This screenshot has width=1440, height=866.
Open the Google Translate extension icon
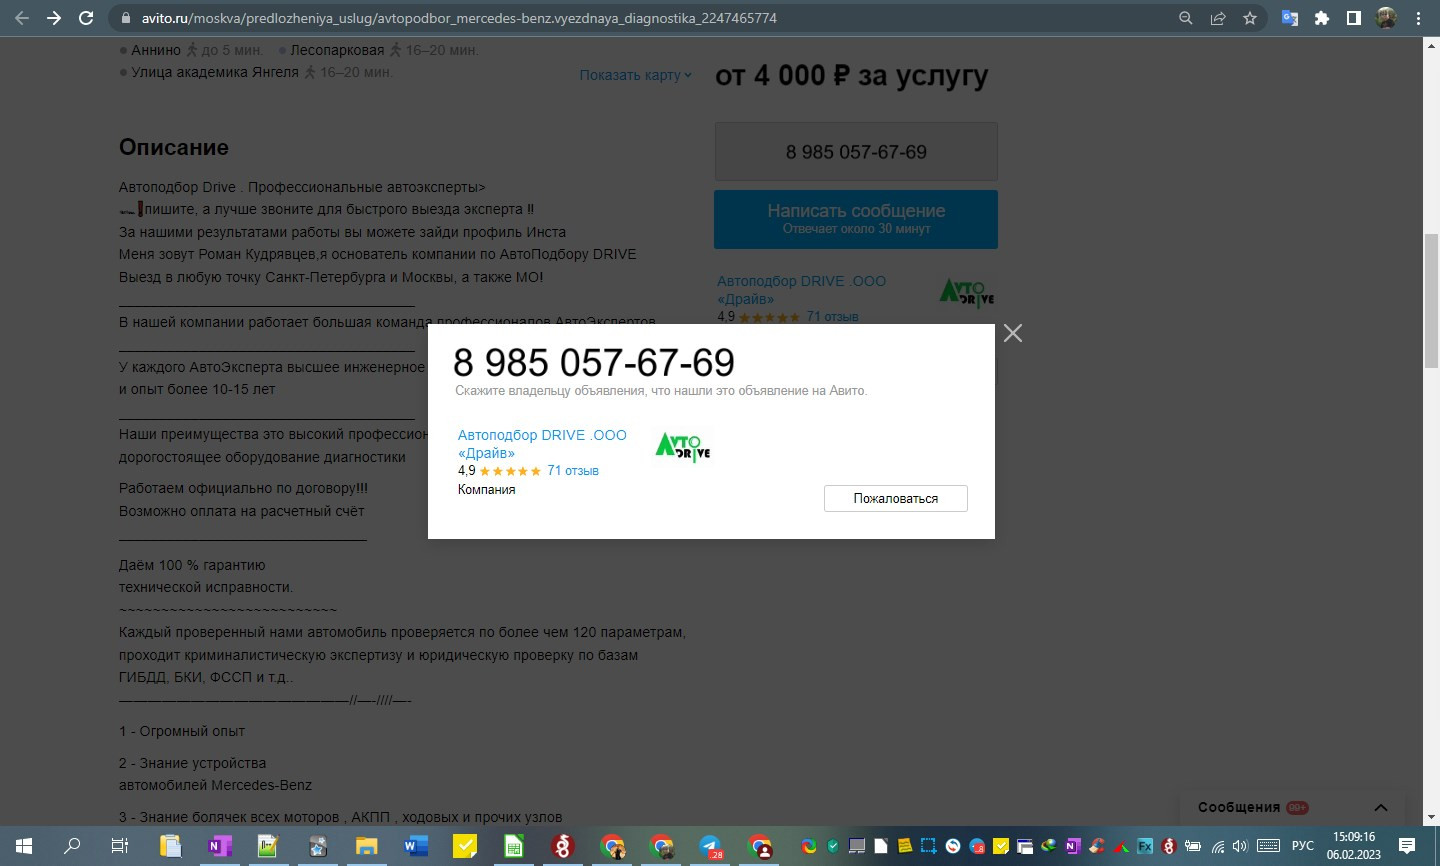point(1290,18)
